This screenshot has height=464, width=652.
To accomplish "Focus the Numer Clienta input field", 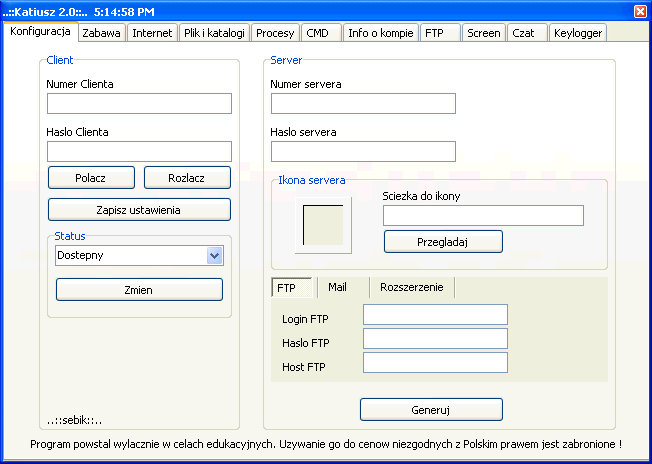I will [139, 103].
